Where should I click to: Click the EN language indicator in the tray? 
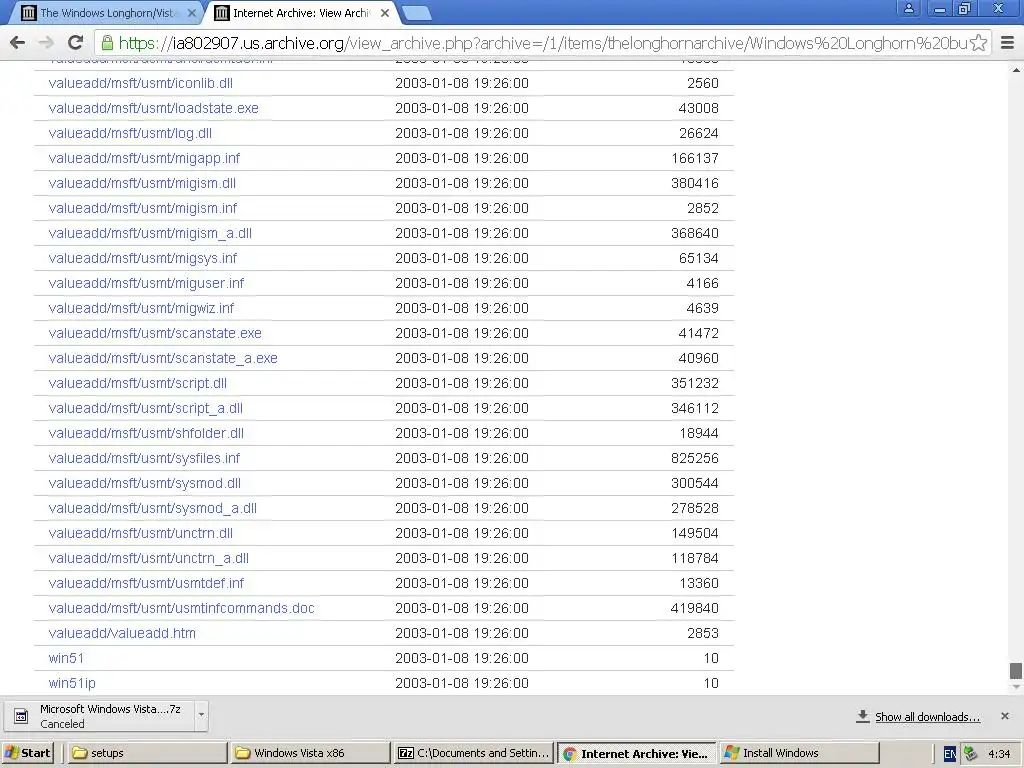click(x=950, y=754)
